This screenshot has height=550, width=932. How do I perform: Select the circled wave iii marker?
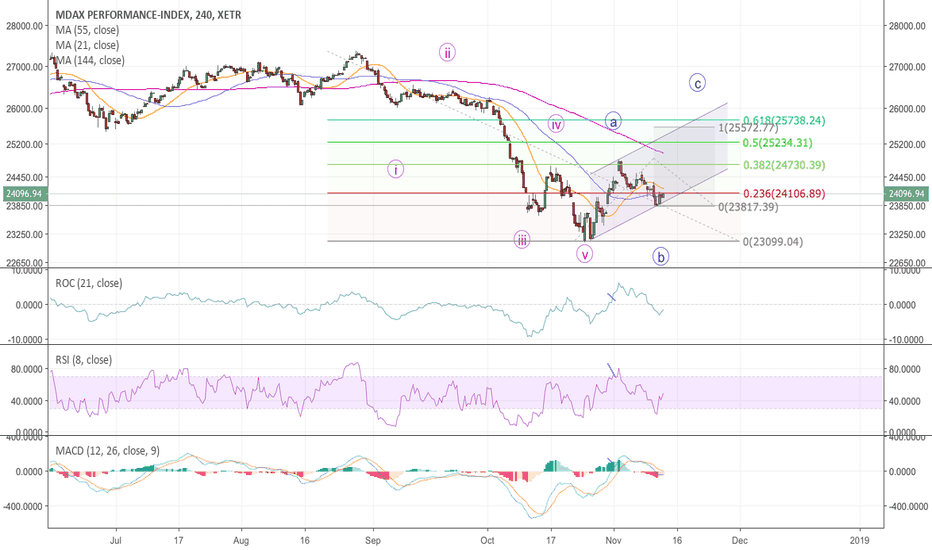pyautogui.click(x=522, y=240)
